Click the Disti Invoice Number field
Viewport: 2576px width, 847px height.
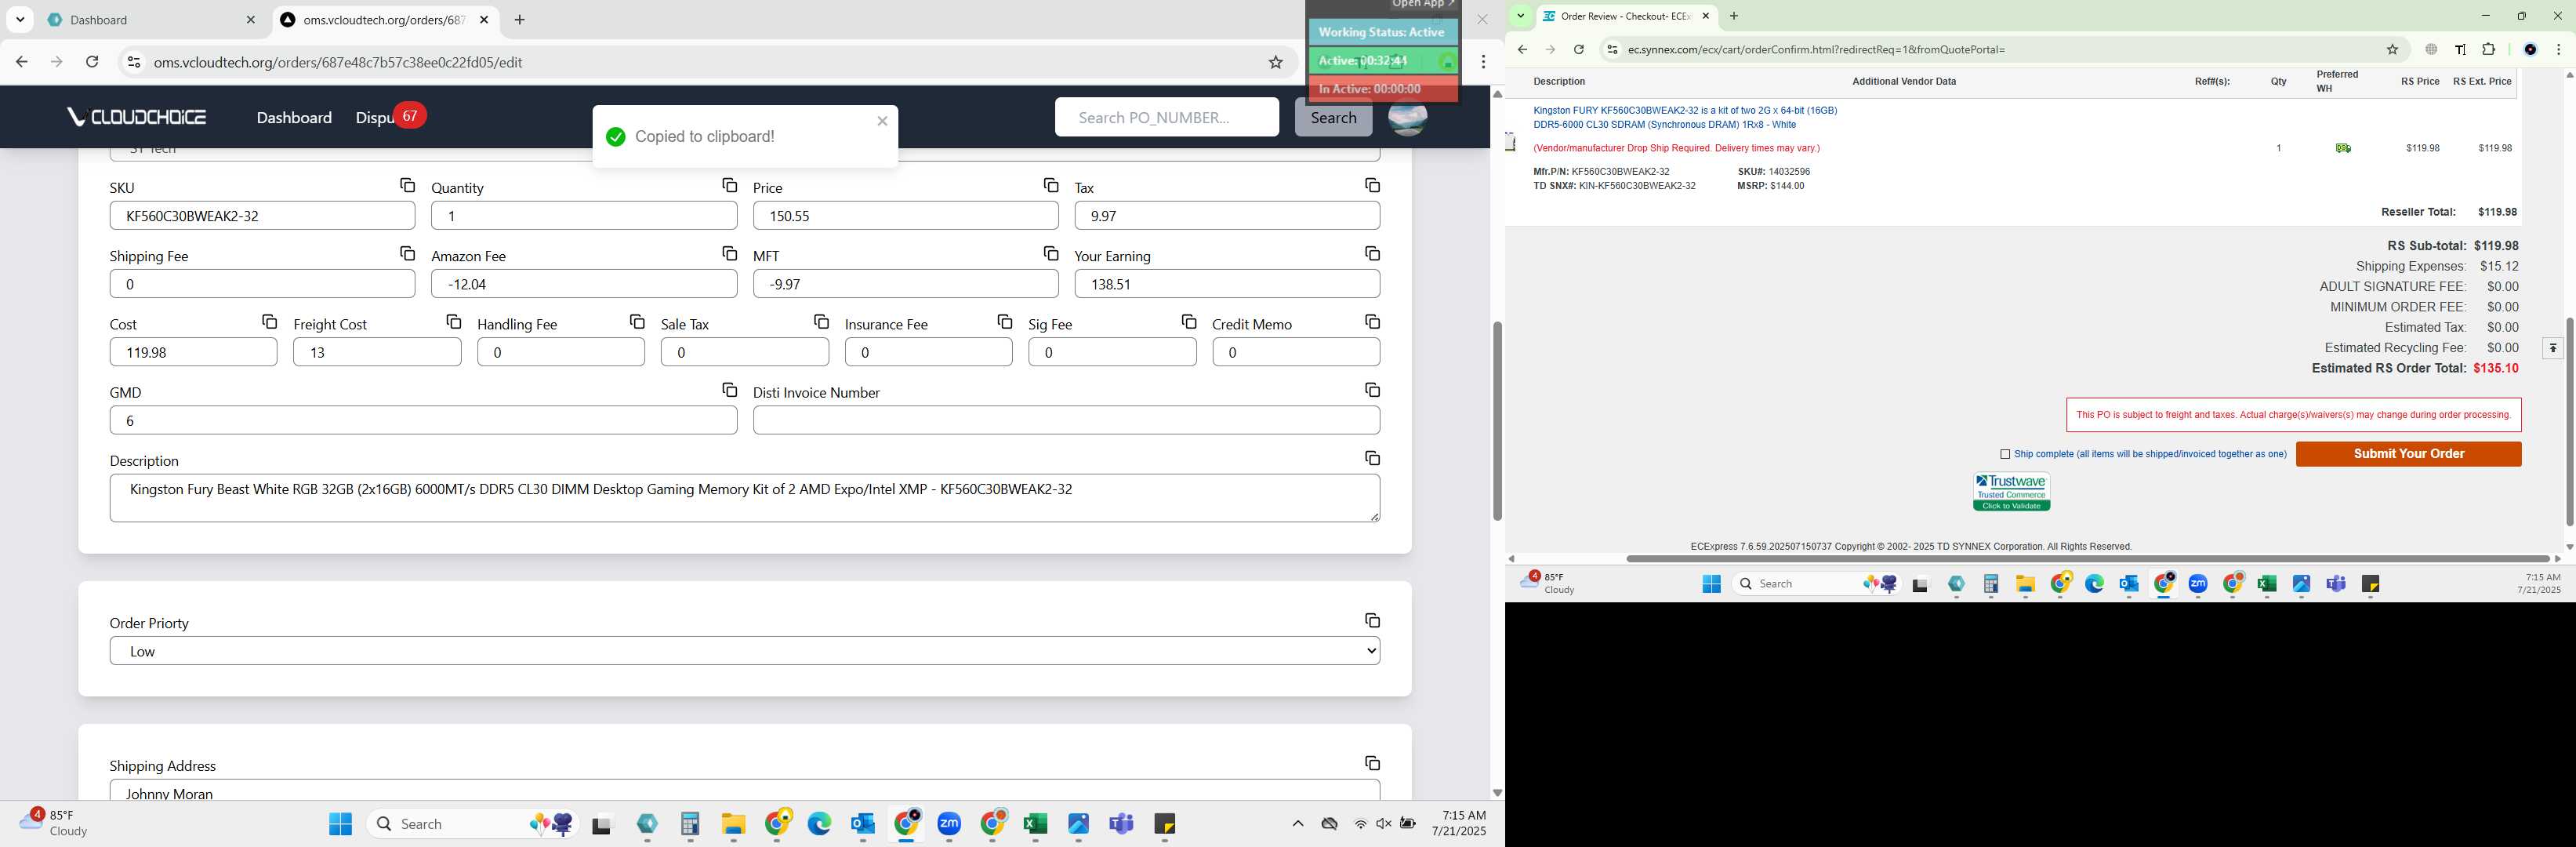(1066, 420)
